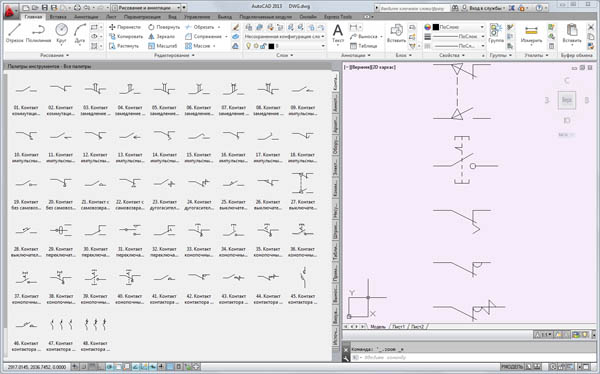
Task: Select the Отрезок line tool
Action: (15, 33)
